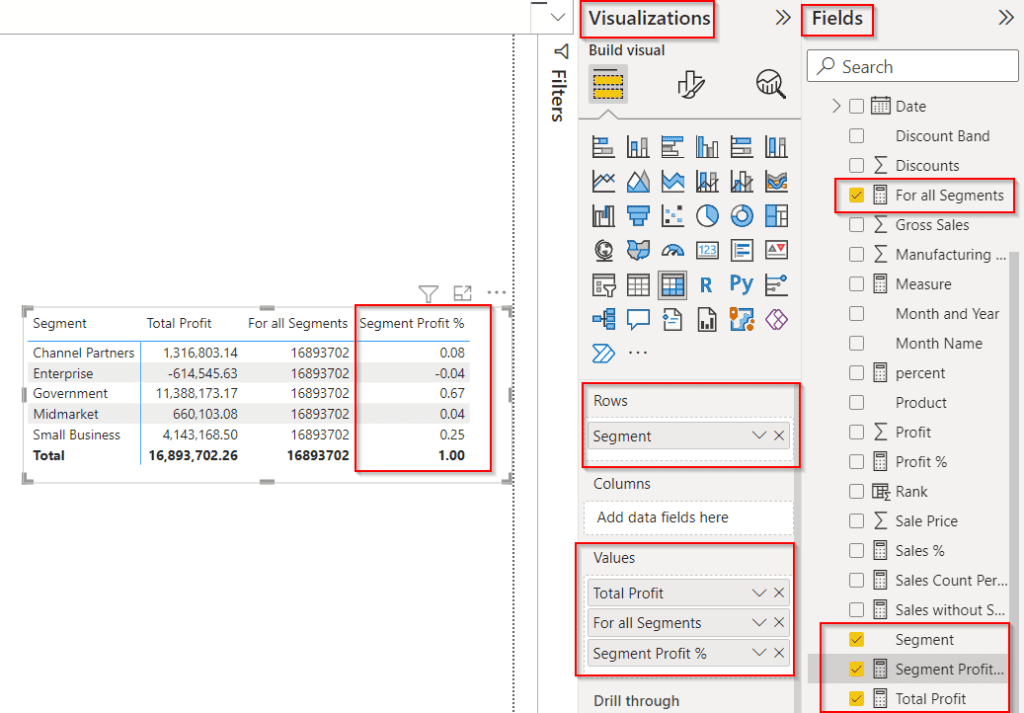Pick the waterfall chart visual

click(x=603, y=215)
